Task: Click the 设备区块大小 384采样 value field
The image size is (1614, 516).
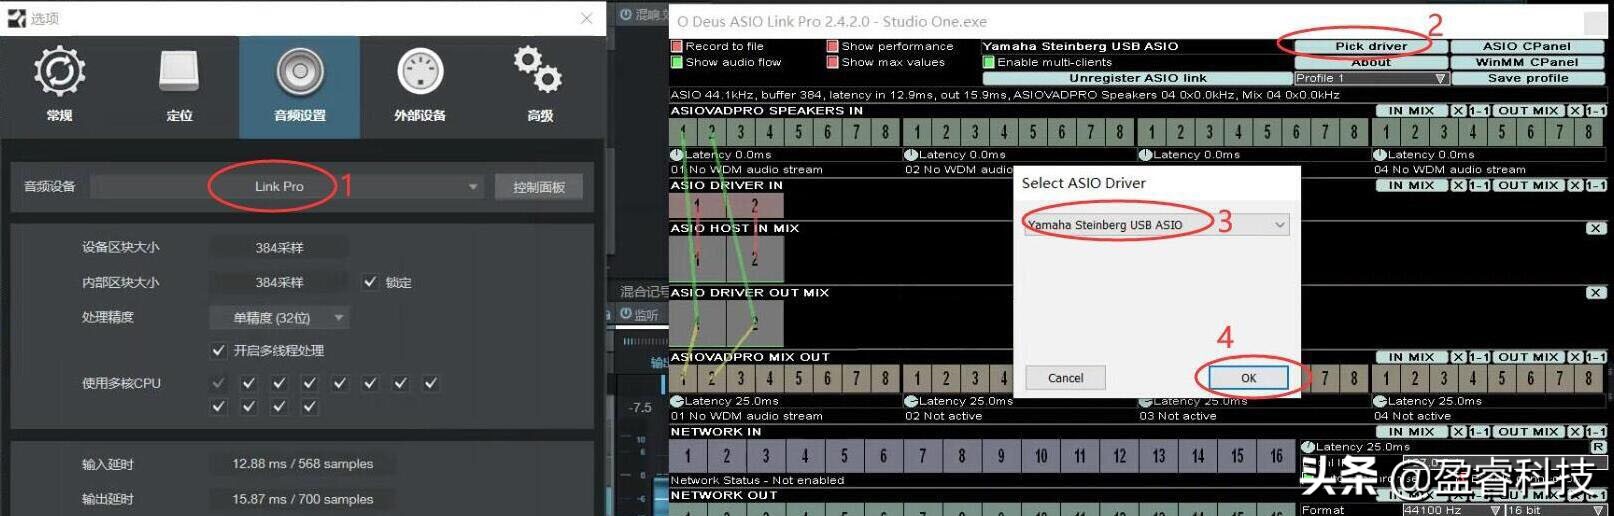Action: click(x=279, y=247)
